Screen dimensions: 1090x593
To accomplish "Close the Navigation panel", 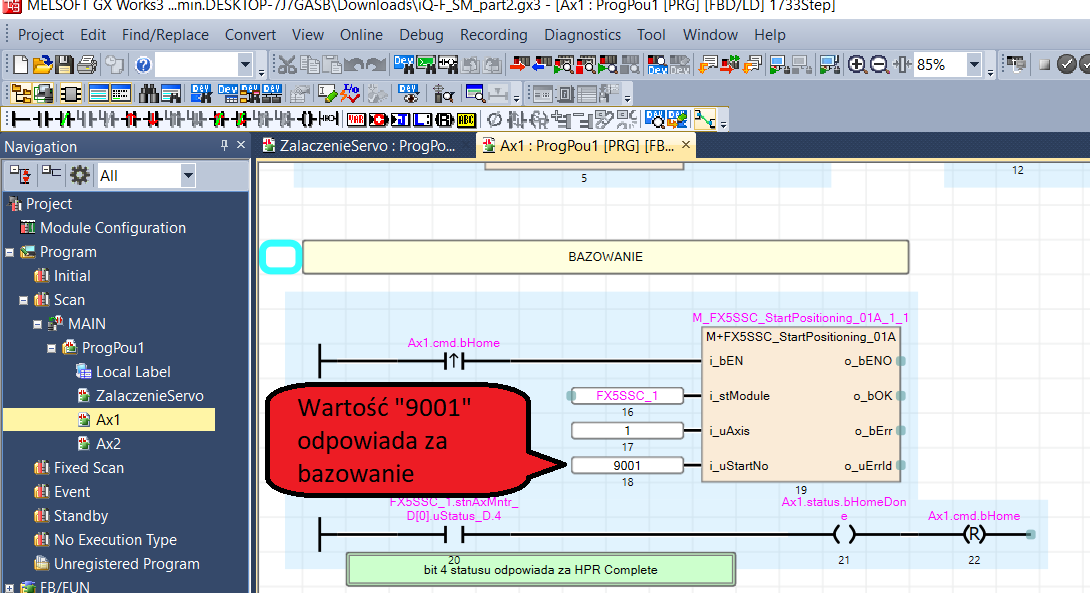I will (241, 145).
